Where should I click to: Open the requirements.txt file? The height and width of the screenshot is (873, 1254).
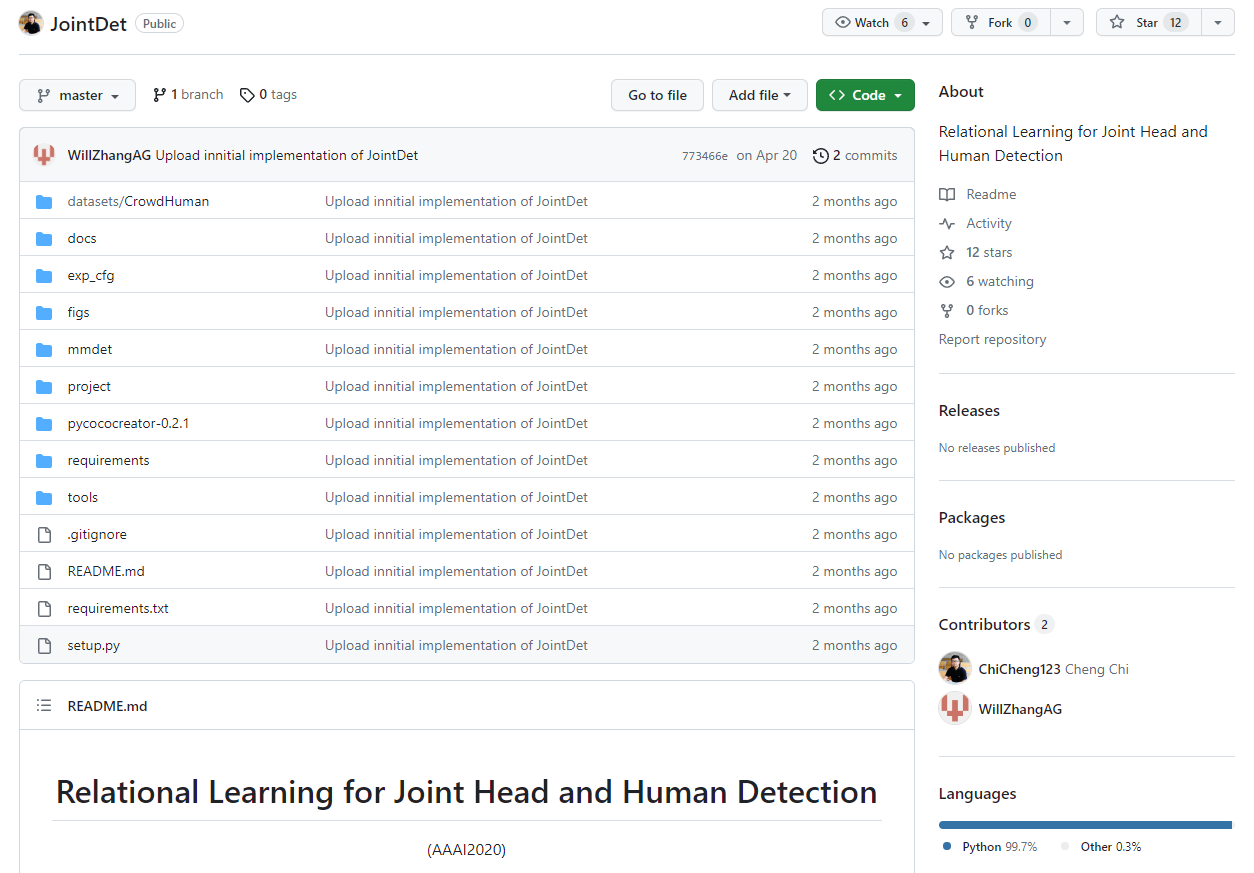click(x=118, y=608)
